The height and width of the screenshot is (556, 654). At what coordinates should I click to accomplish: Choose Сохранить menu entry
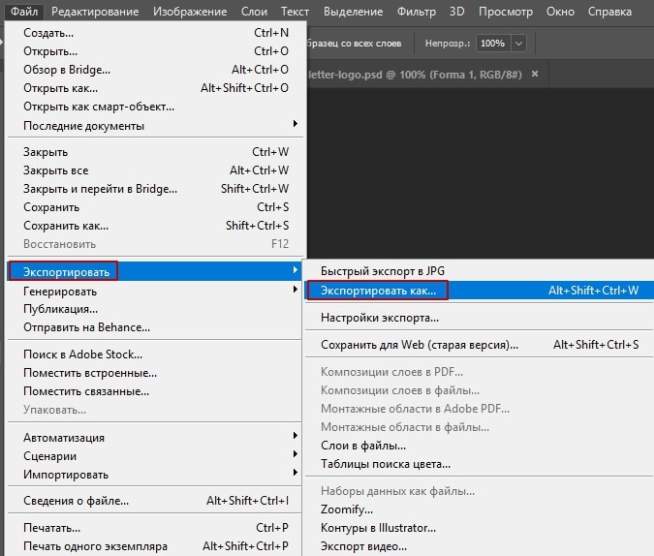point(156,207)
